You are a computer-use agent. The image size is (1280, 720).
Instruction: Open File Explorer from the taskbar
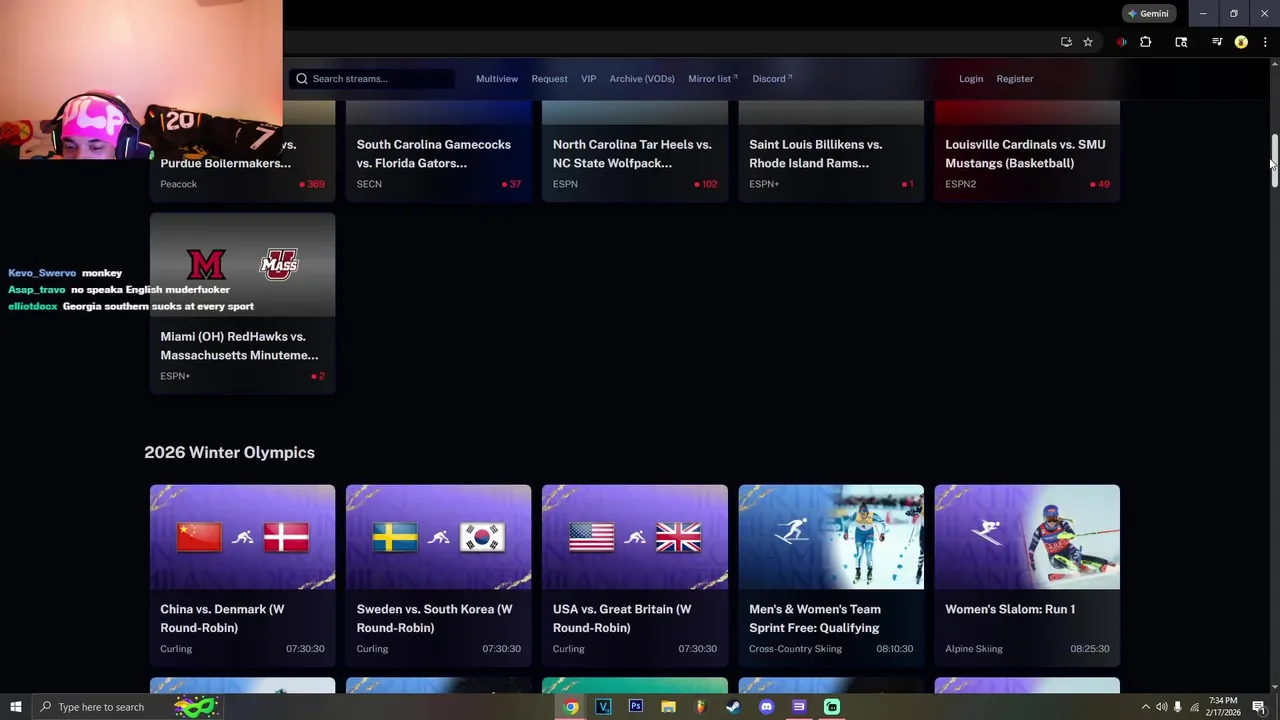pyautogui.click(x=668, y=707)
